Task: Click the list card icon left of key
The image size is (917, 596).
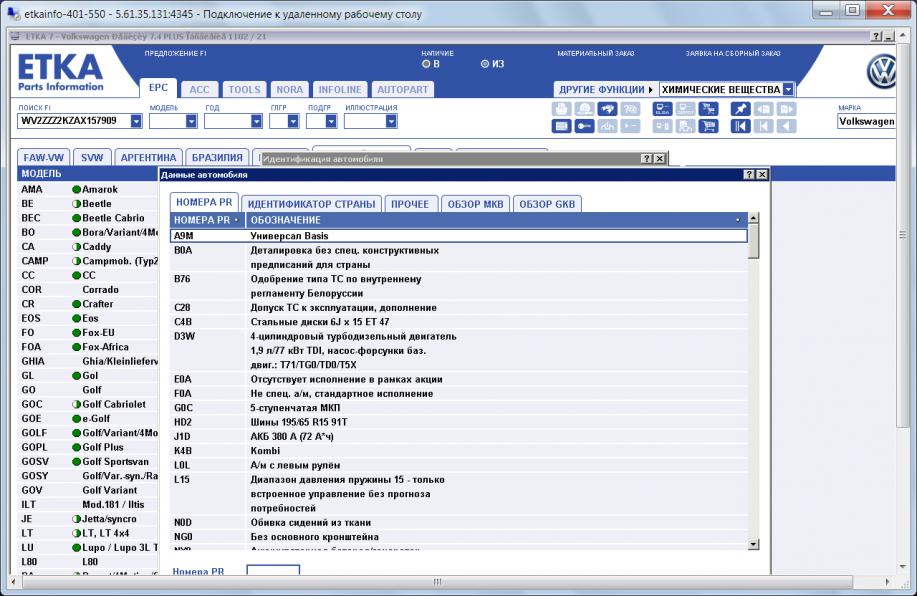Action: [x=561, y=126]
